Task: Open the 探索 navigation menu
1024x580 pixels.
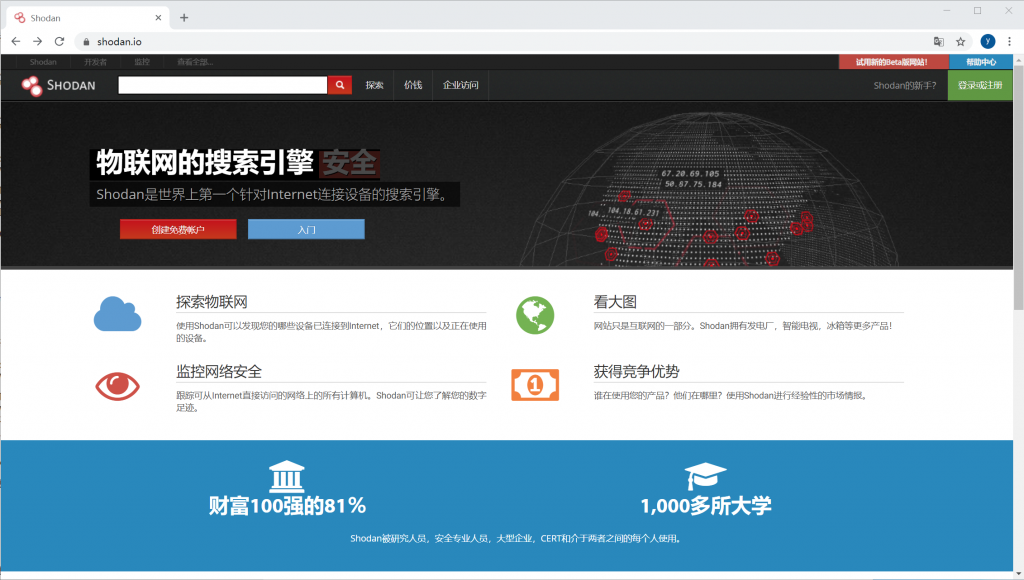Action: click(x=375, y=85)
